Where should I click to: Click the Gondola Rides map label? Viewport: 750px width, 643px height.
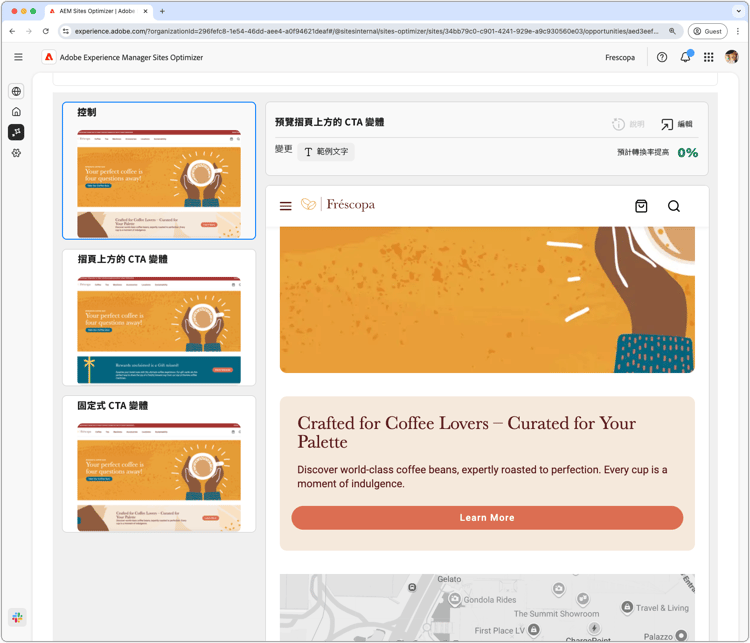click(490, 599)
